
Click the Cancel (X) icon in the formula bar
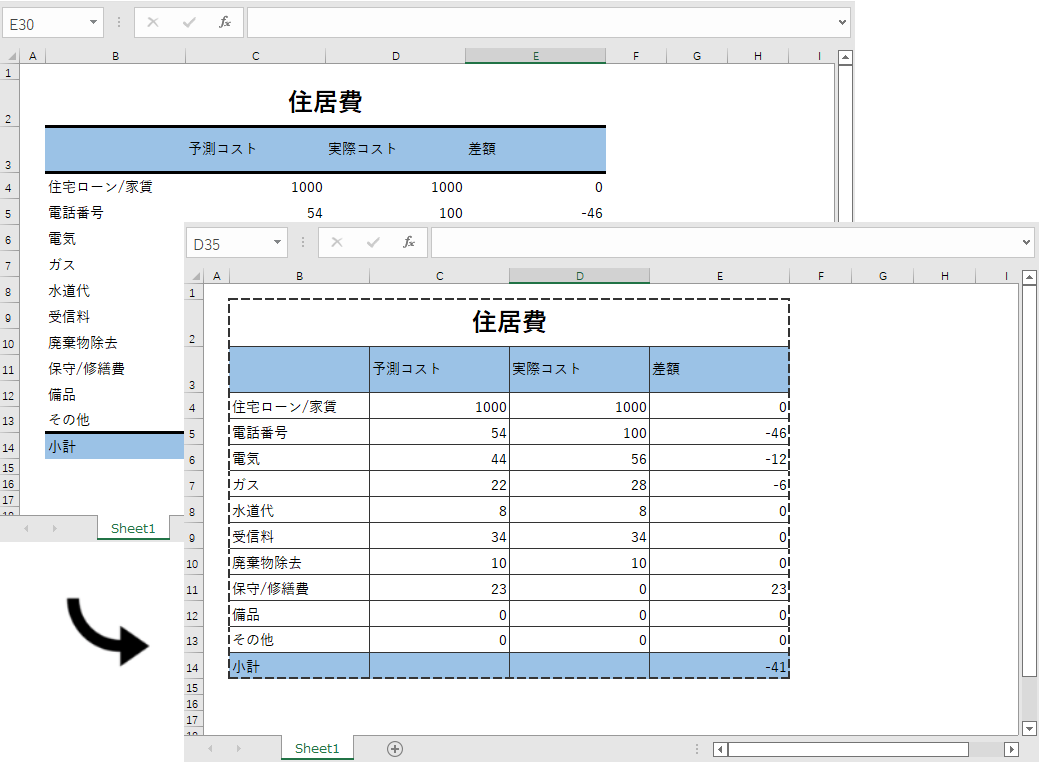pyautogui.click(x=336, y=242)
